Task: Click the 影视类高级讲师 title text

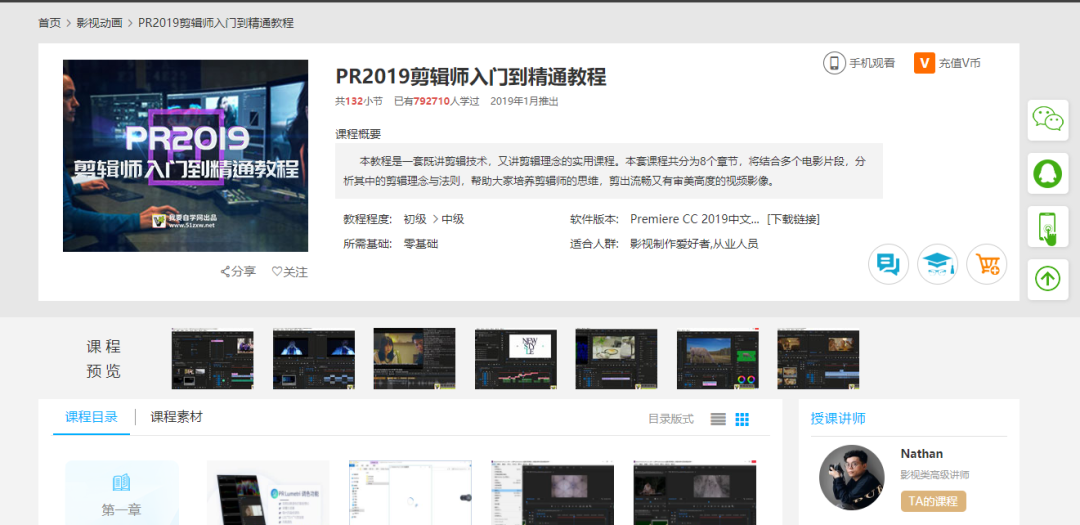Action: [x=935, y=475]
